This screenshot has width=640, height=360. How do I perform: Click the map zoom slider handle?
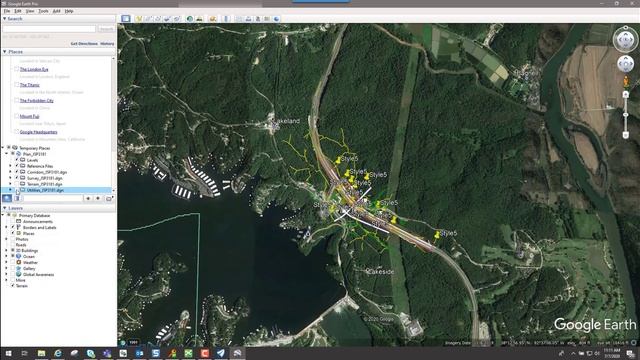pyautogui.click(x=625, y=115)
